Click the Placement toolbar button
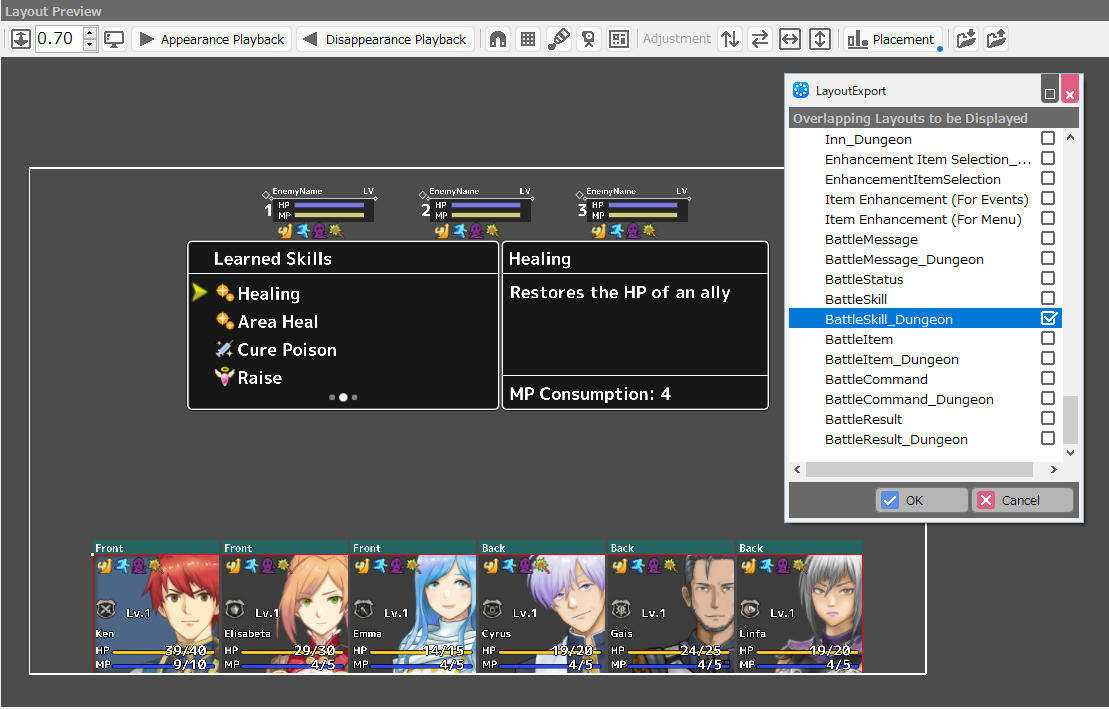This screenshot has height=709, width=1109. (888, 38)
